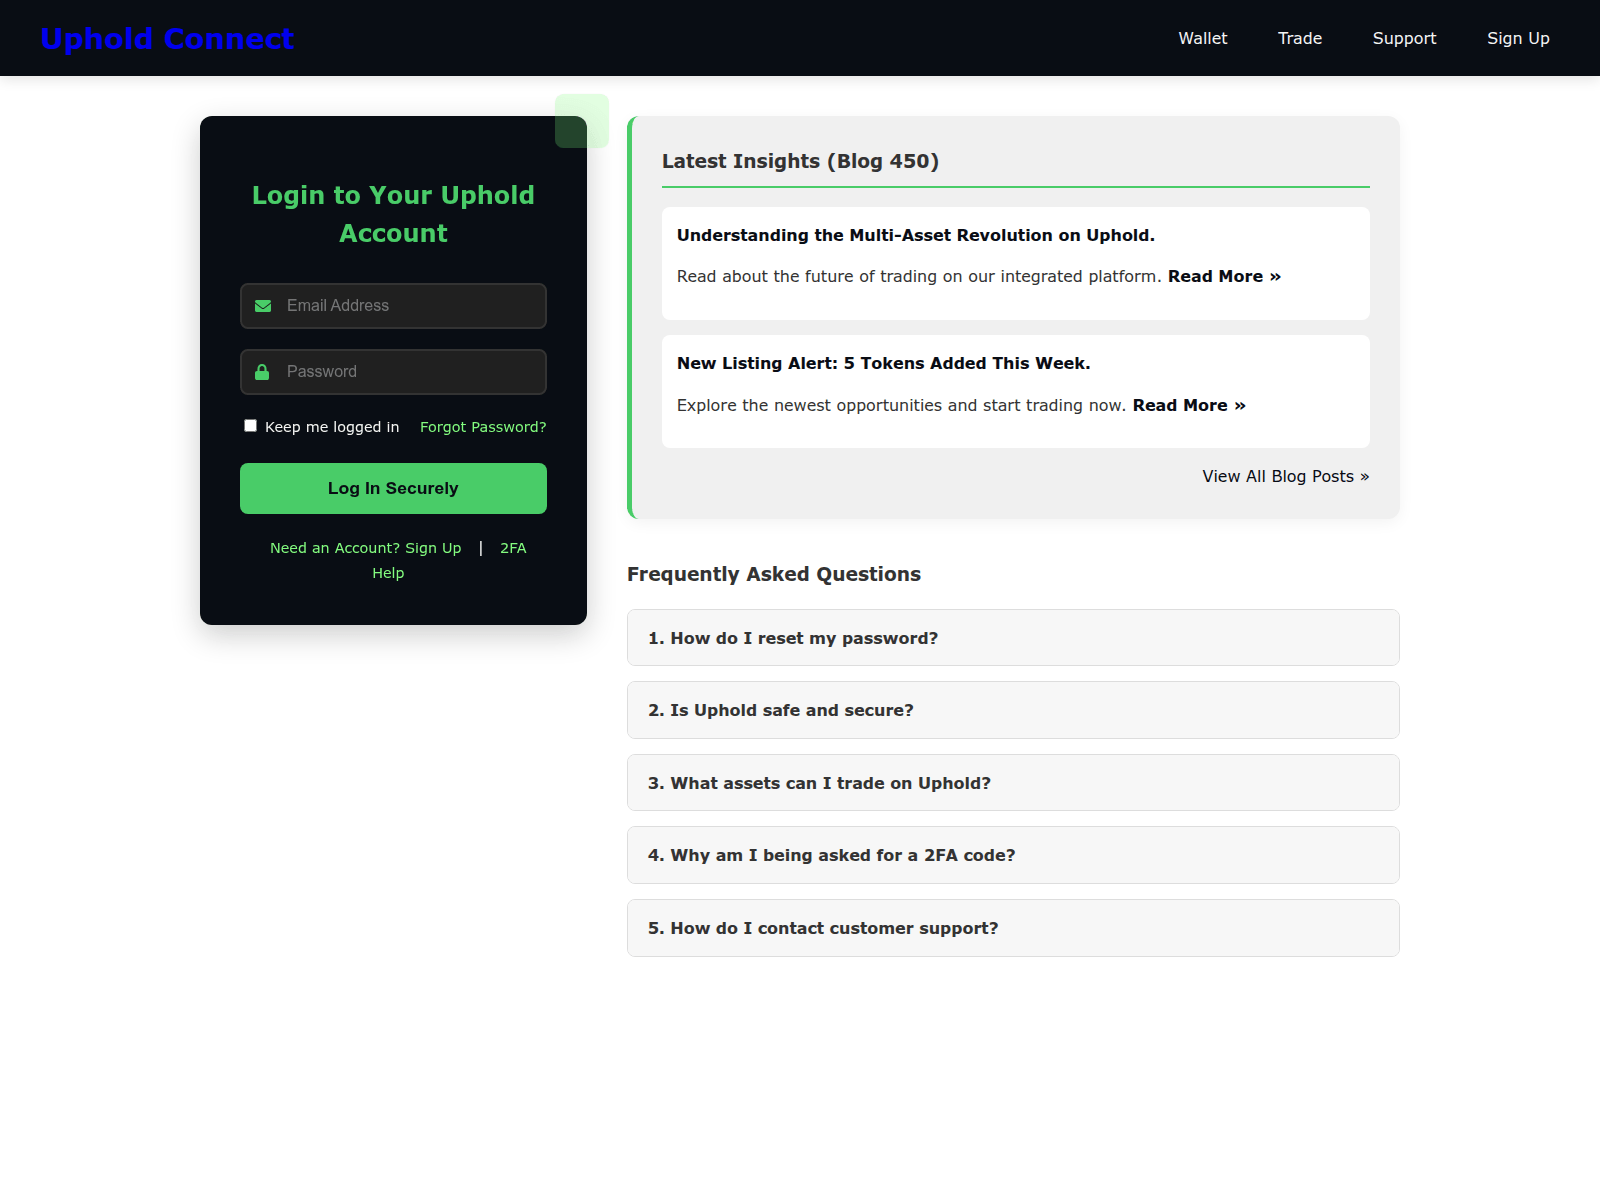Open View All Blog Posts link

(x=1285, y=476)
